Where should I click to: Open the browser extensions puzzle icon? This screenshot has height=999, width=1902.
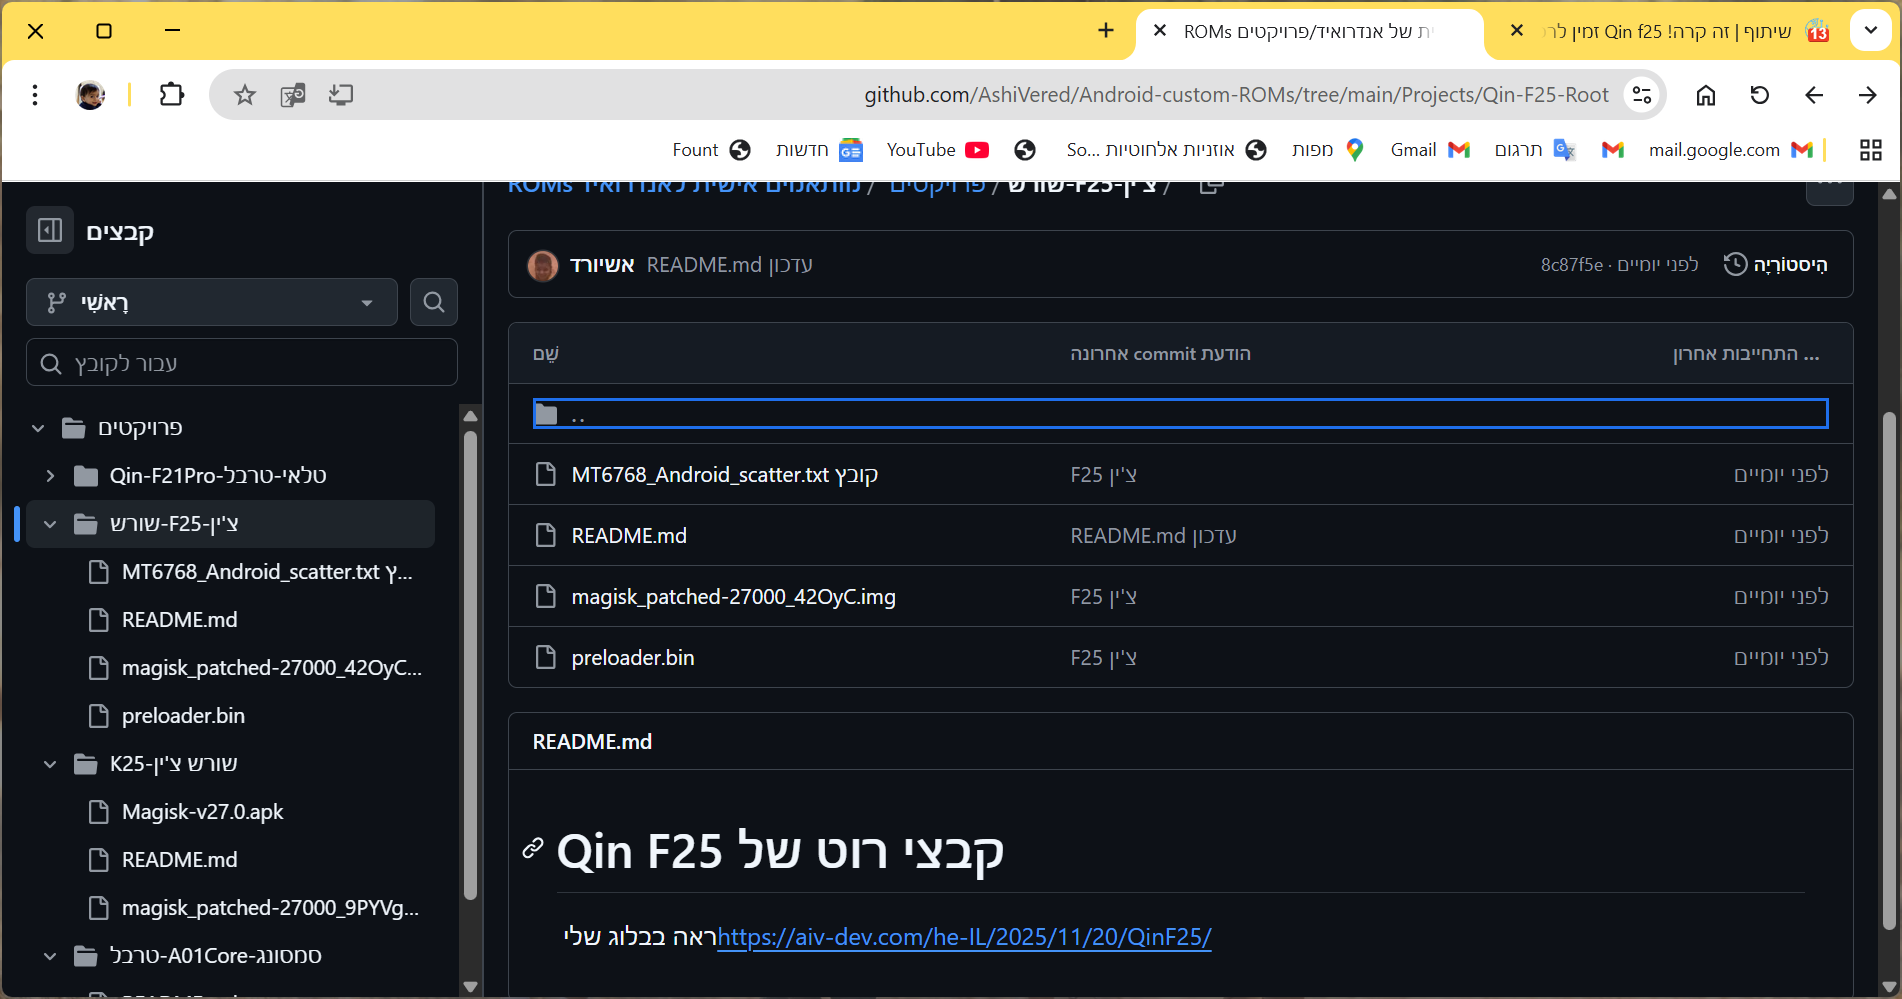pyautogui.click(x=172, y=95)
